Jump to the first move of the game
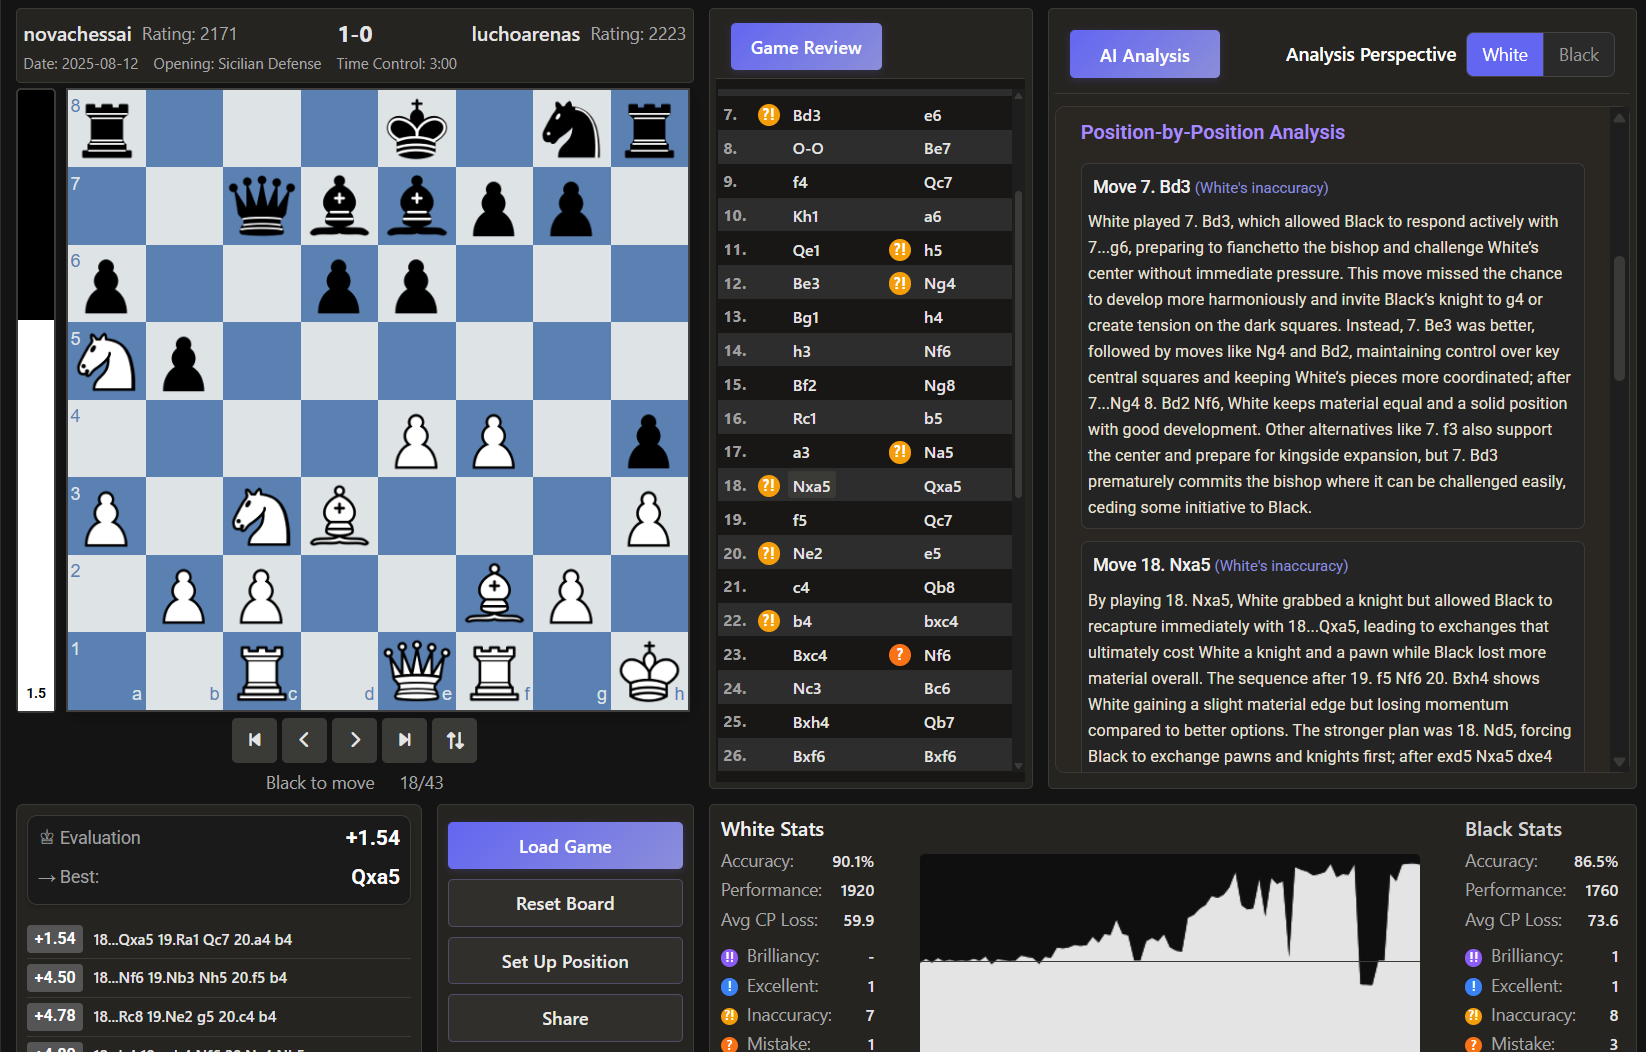1646x1052 pixels. pos(254,740)
